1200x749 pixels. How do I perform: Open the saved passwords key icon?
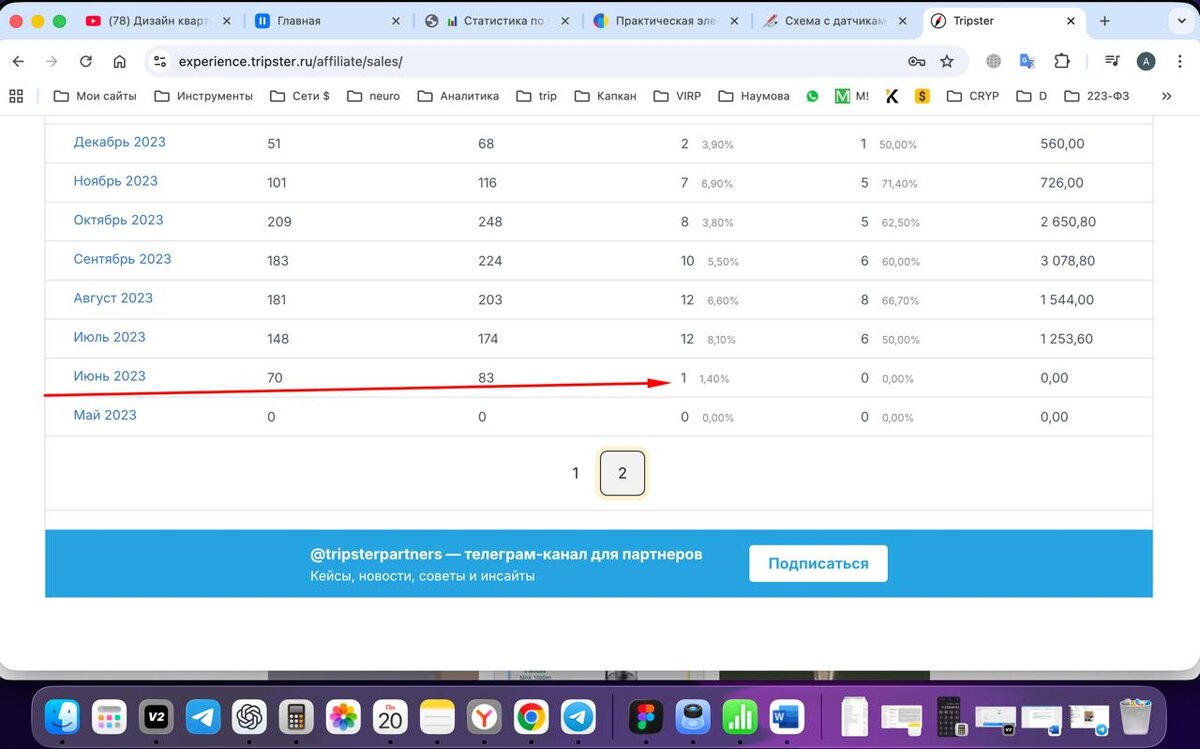(x=916, y=62)
